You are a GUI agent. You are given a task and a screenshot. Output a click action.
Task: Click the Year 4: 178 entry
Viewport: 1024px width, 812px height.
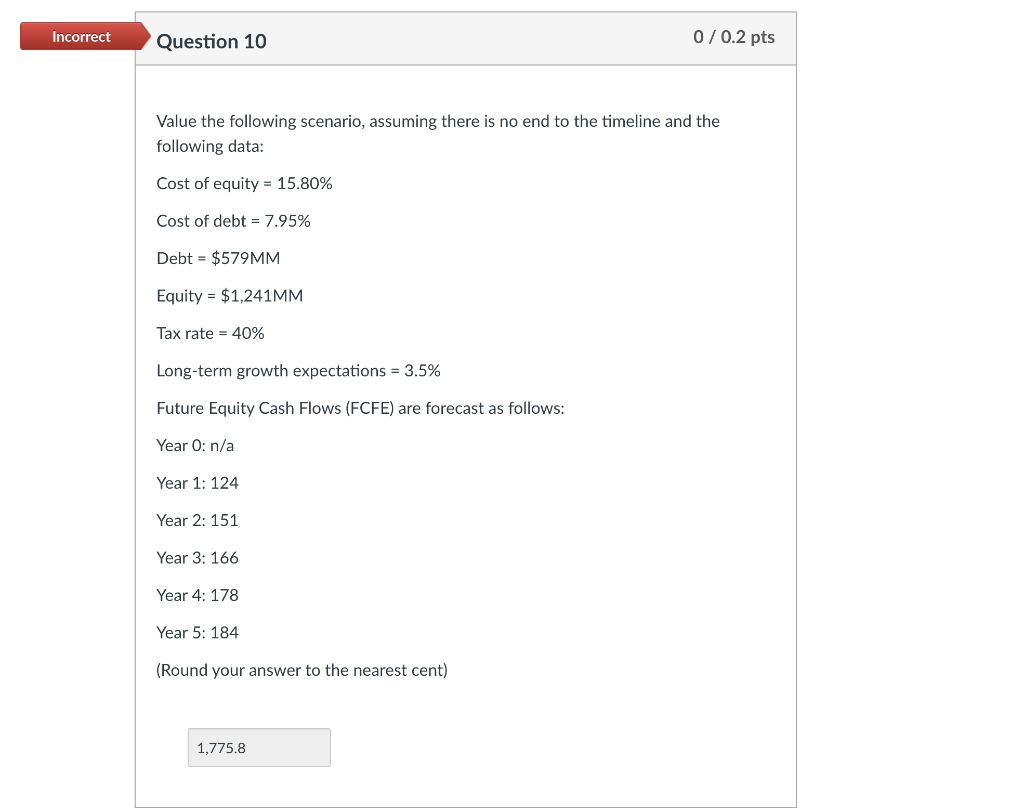[x=197, y=595]
